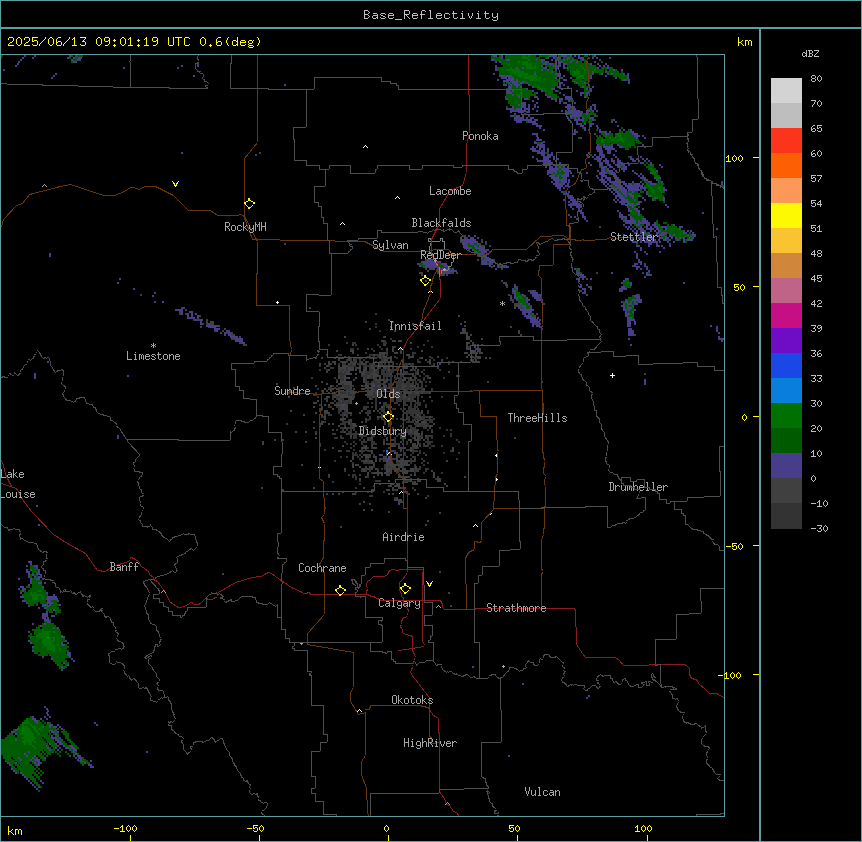Click the Blackfalds city label
The height and width of the screenshot is (842, 862).
point(441,223)
